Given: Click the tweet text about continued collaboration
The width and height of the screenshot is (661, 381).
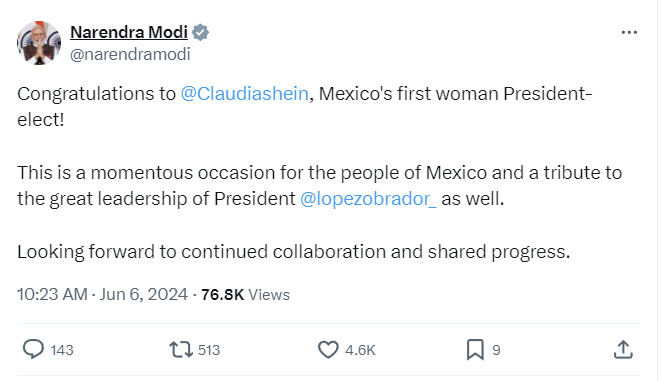Looking at the screenshot, I should coord(293,252).
